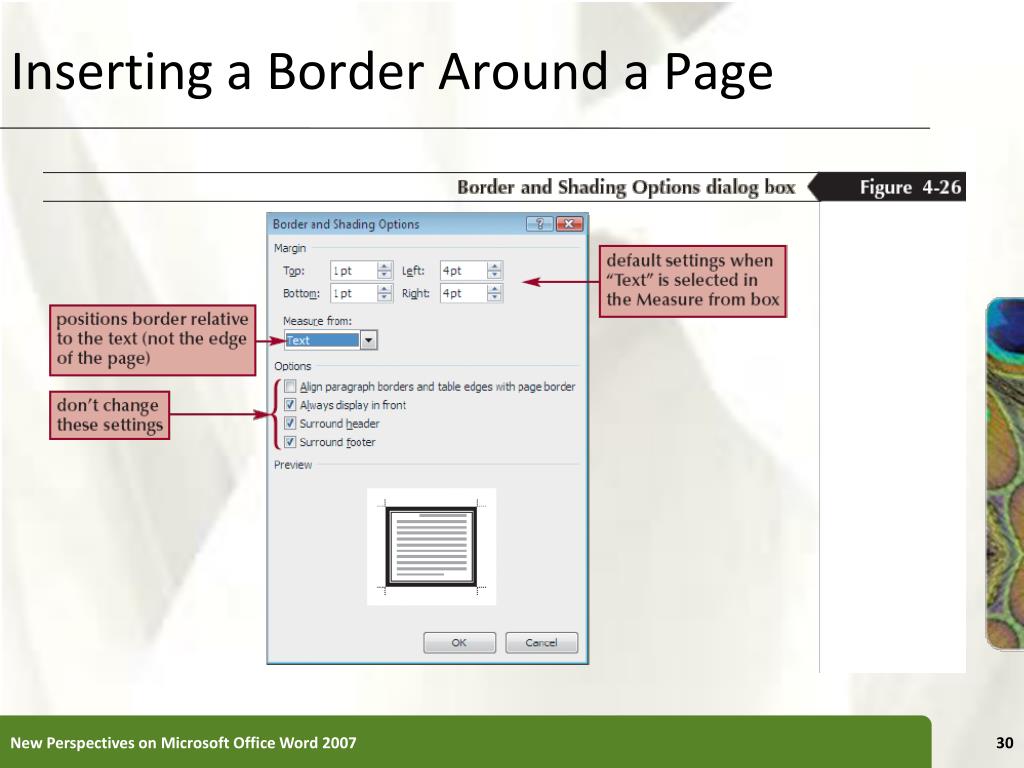The image size is (1024, 768).
Task: Increase the Bottom margin with up spinner arrow
Action: [385, 289]
